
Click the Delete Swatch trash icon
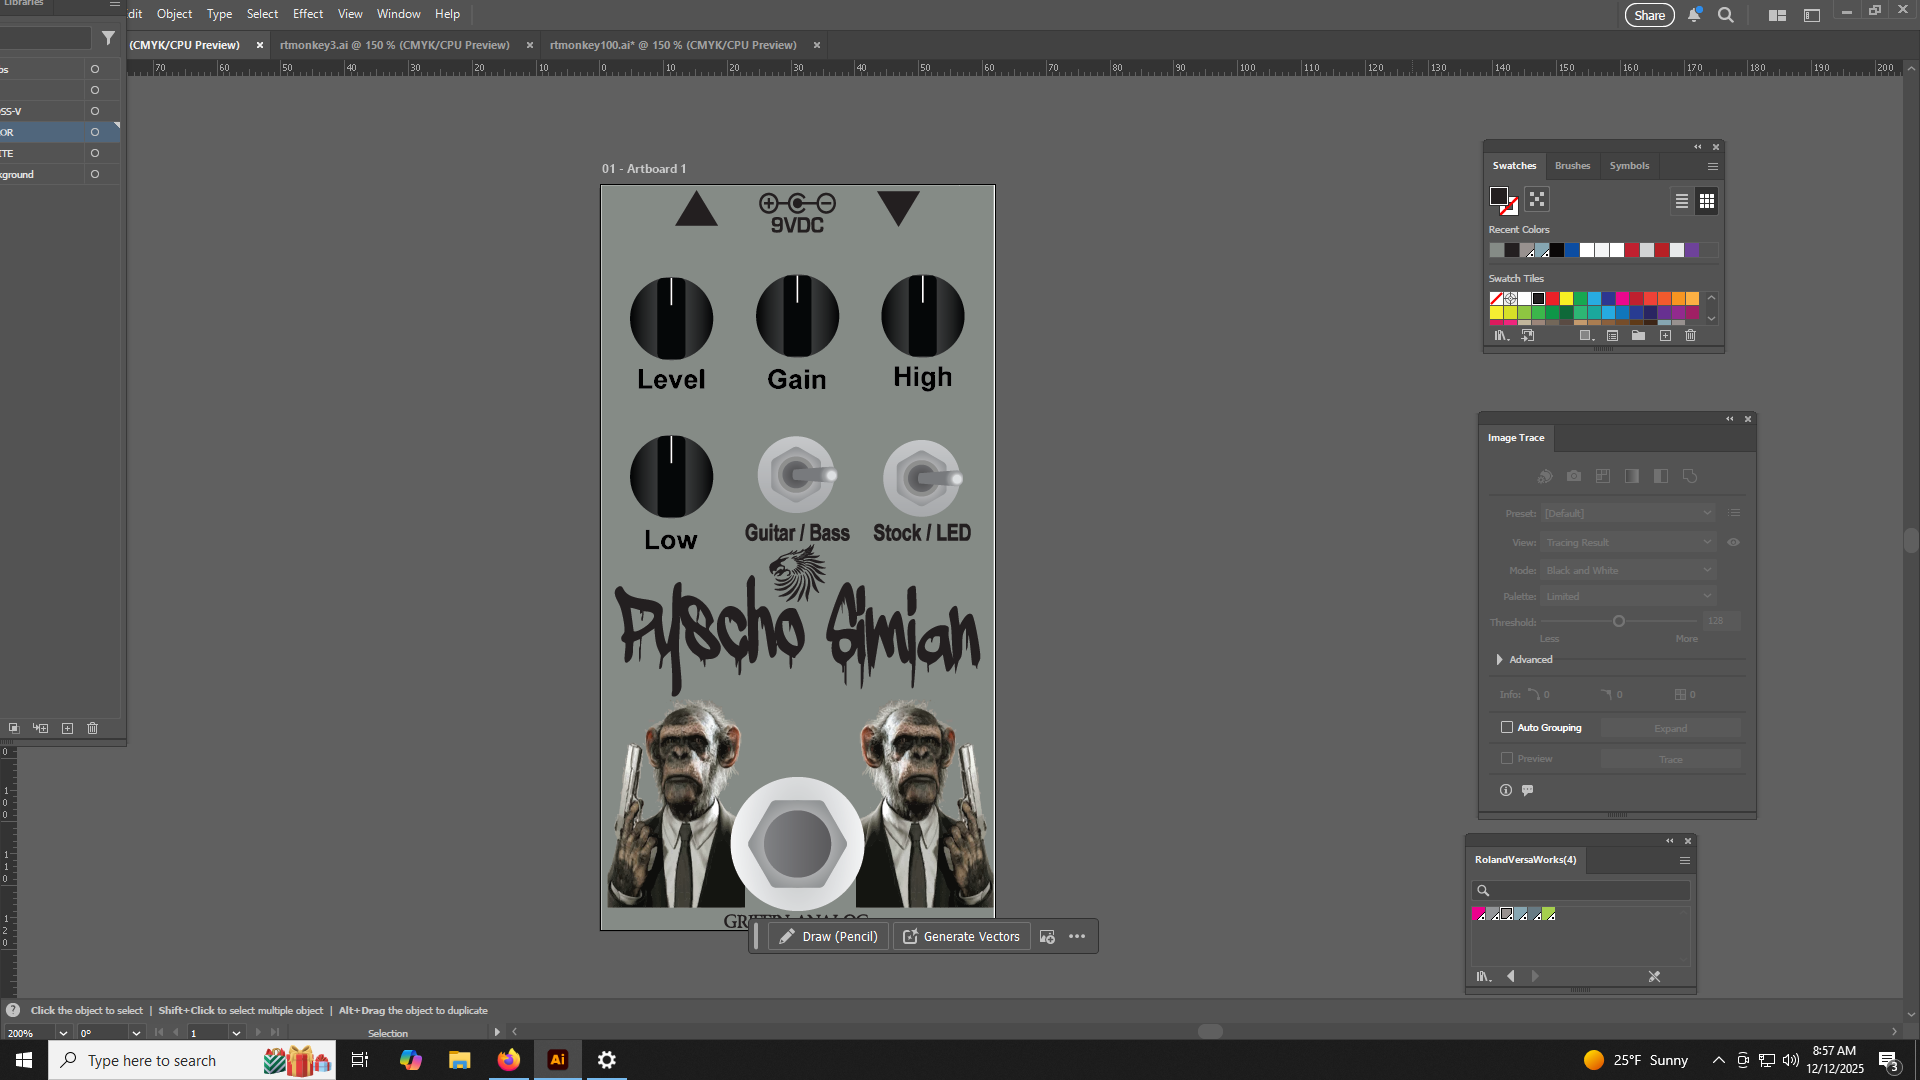pyautogui.click(x=1690, y=336)
